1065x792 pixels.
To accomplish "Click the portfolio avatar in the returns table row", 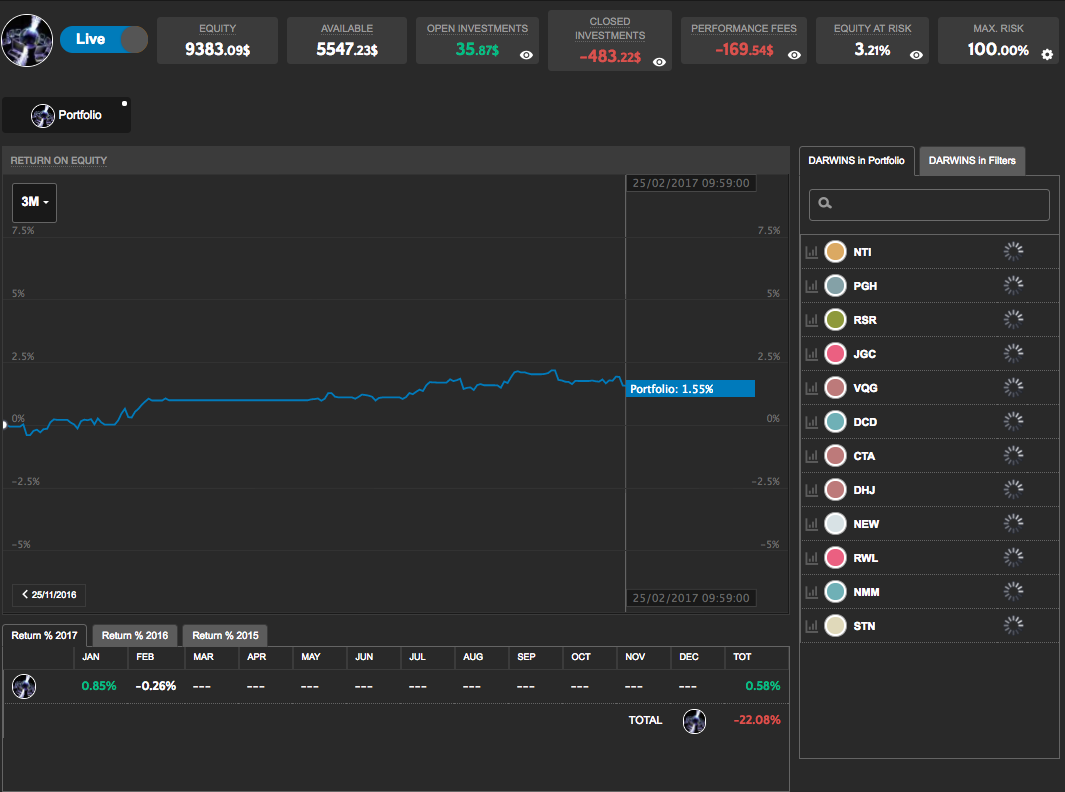I will (24, 686).
